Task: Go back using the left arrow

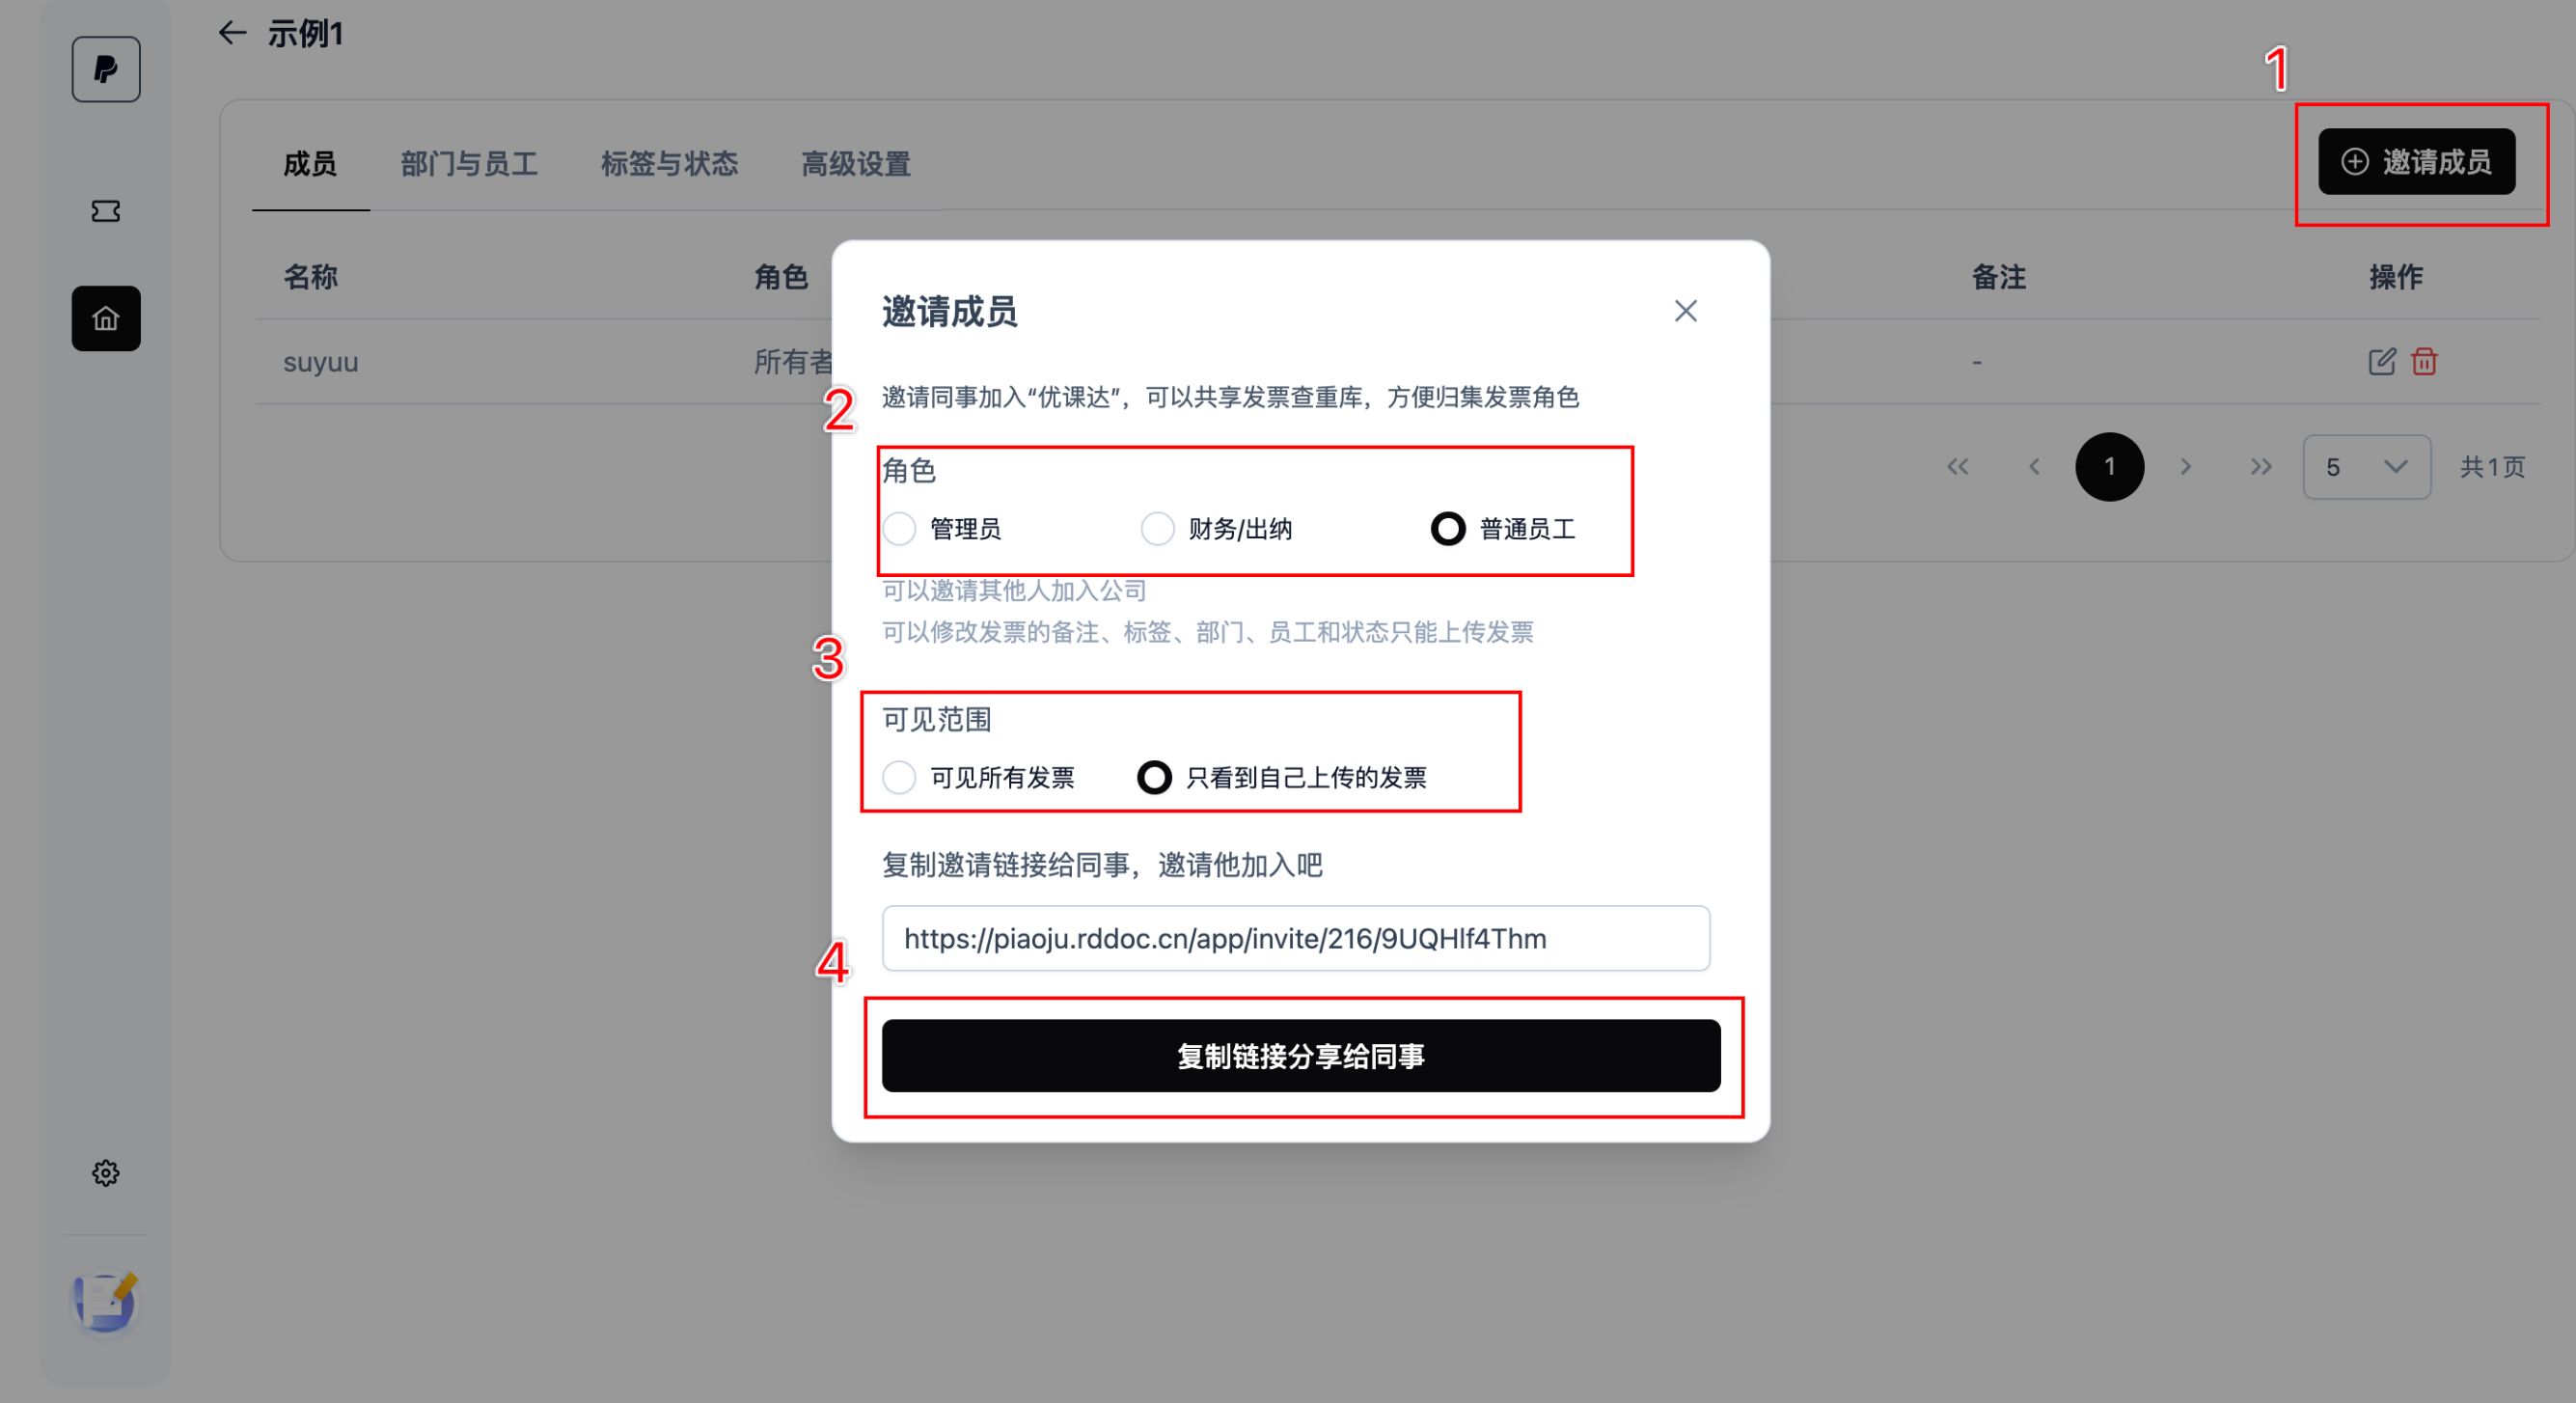Action: click(x=232, y=33)
